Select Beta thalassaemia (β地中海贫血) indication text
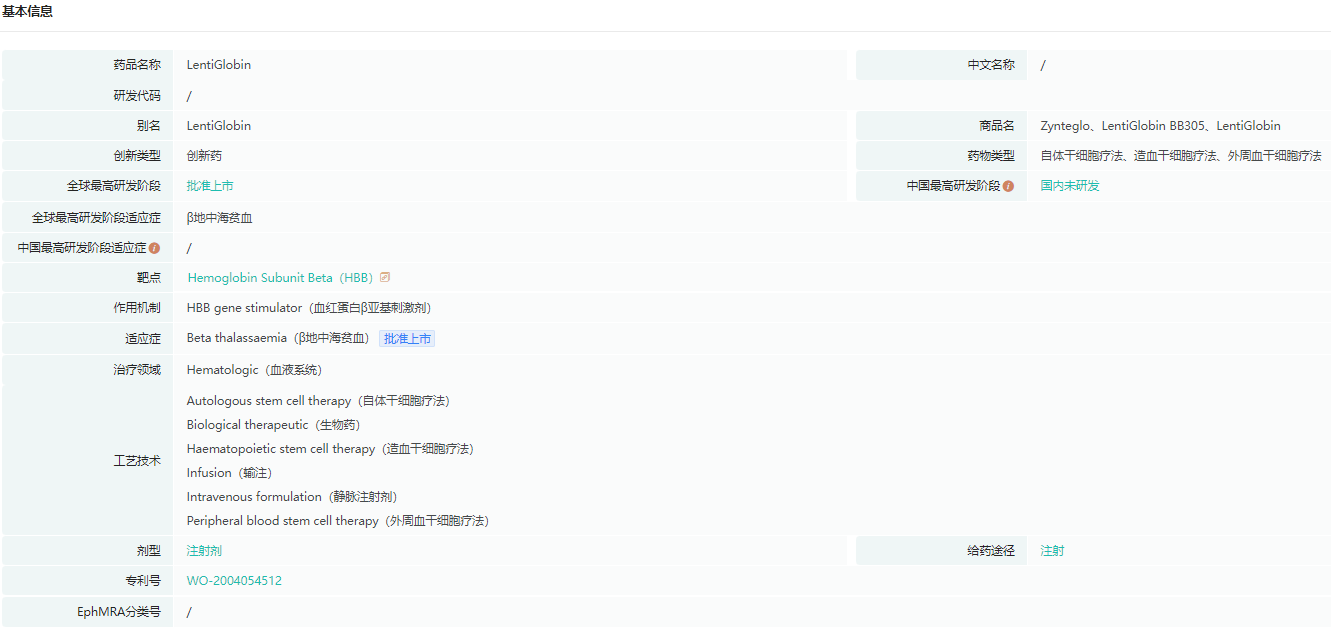This screenshot has width=1331, height=630. pos(278,339)
